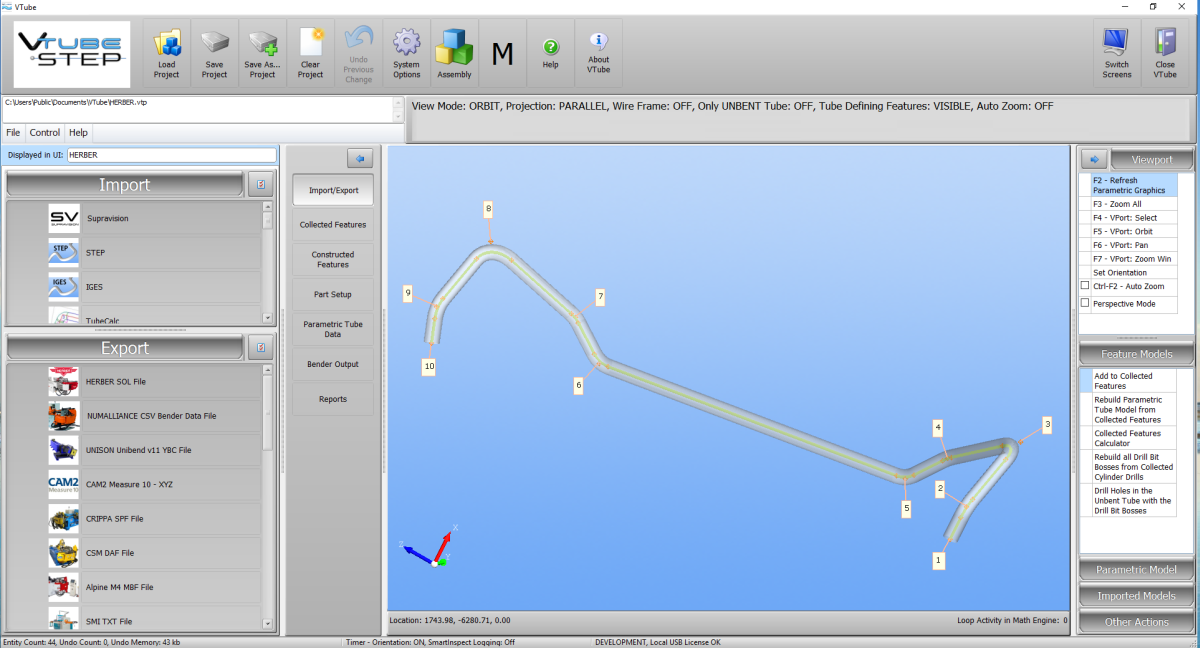
Task: Open the Other Actions section
Action: click(1135, 622)
